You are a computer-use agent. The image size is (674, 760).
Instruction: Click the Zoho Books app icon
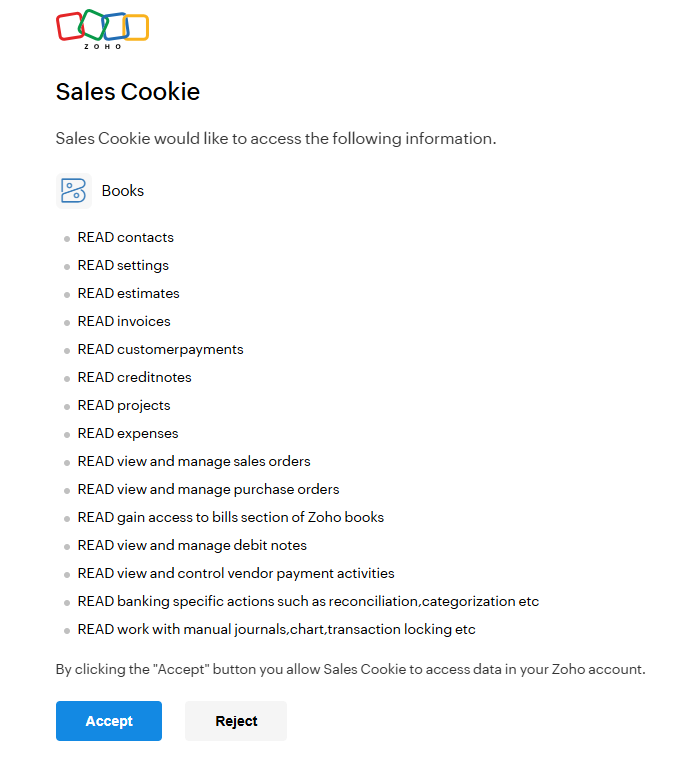[x=74, y=191]
